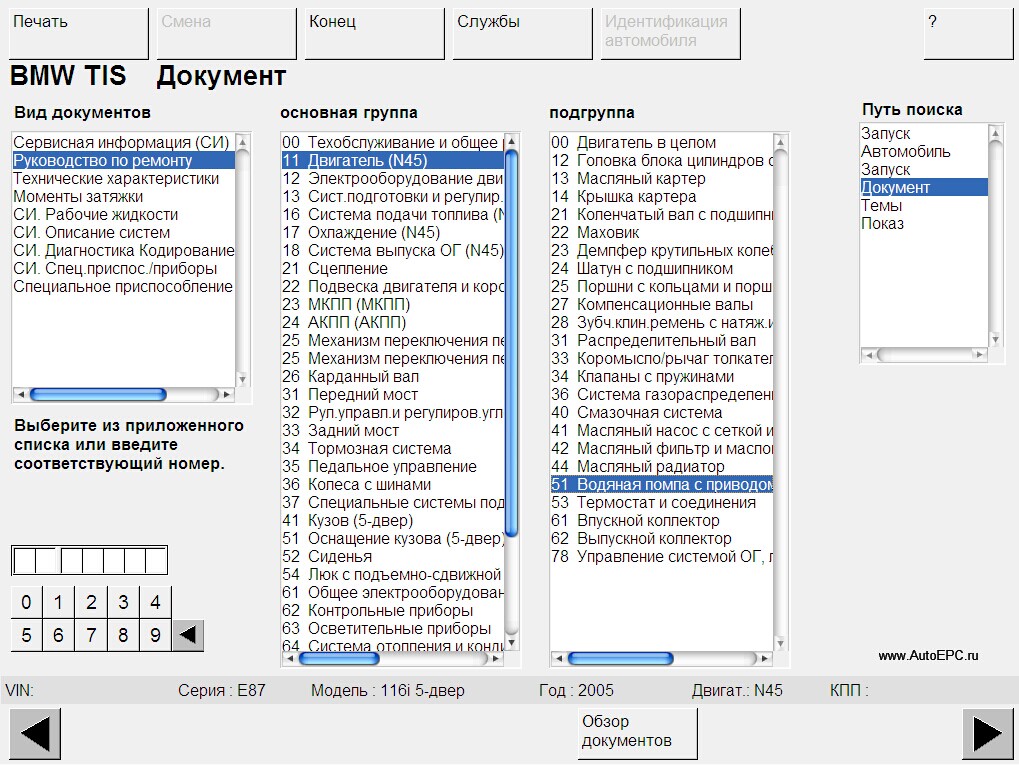Image resolution: width=1019 pixels, height=766 pixels.
Task: Select main group 52 Сиденья
Action: (x=393, y=557)
